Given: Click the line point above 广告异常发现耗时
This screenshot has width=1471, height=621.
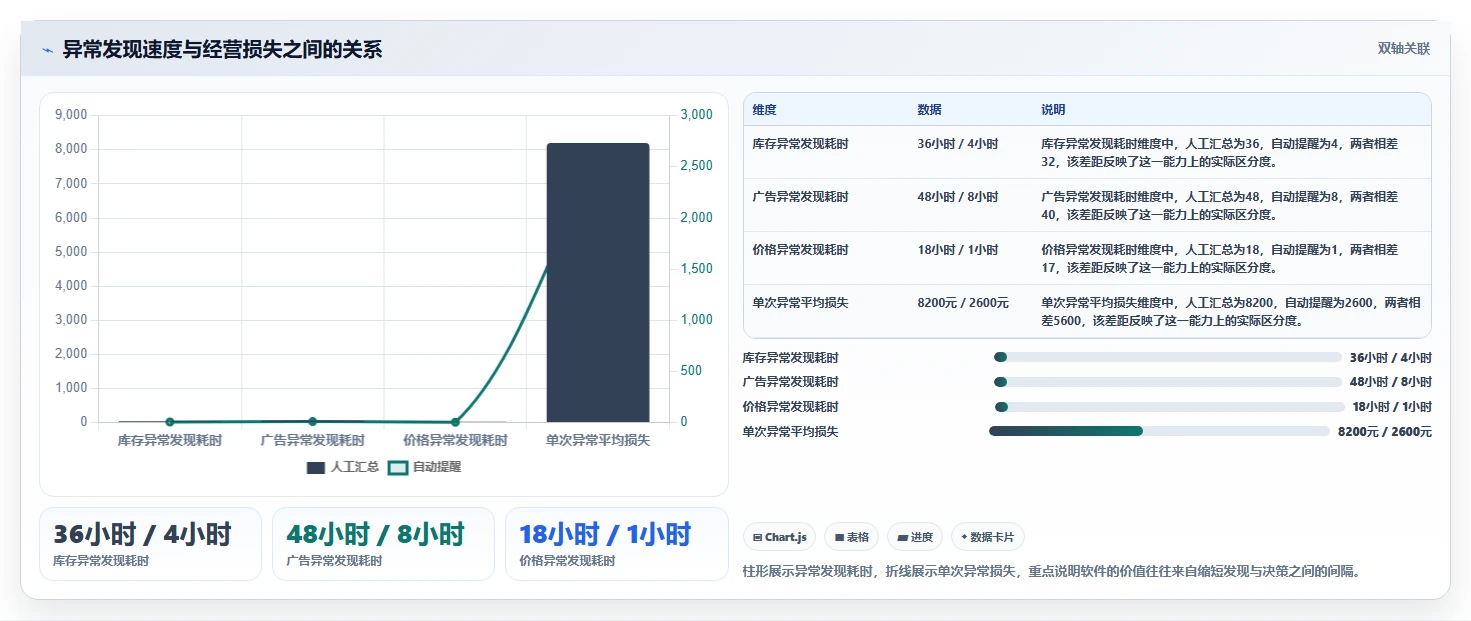Looking at the screenshot, I should [312, 422].
